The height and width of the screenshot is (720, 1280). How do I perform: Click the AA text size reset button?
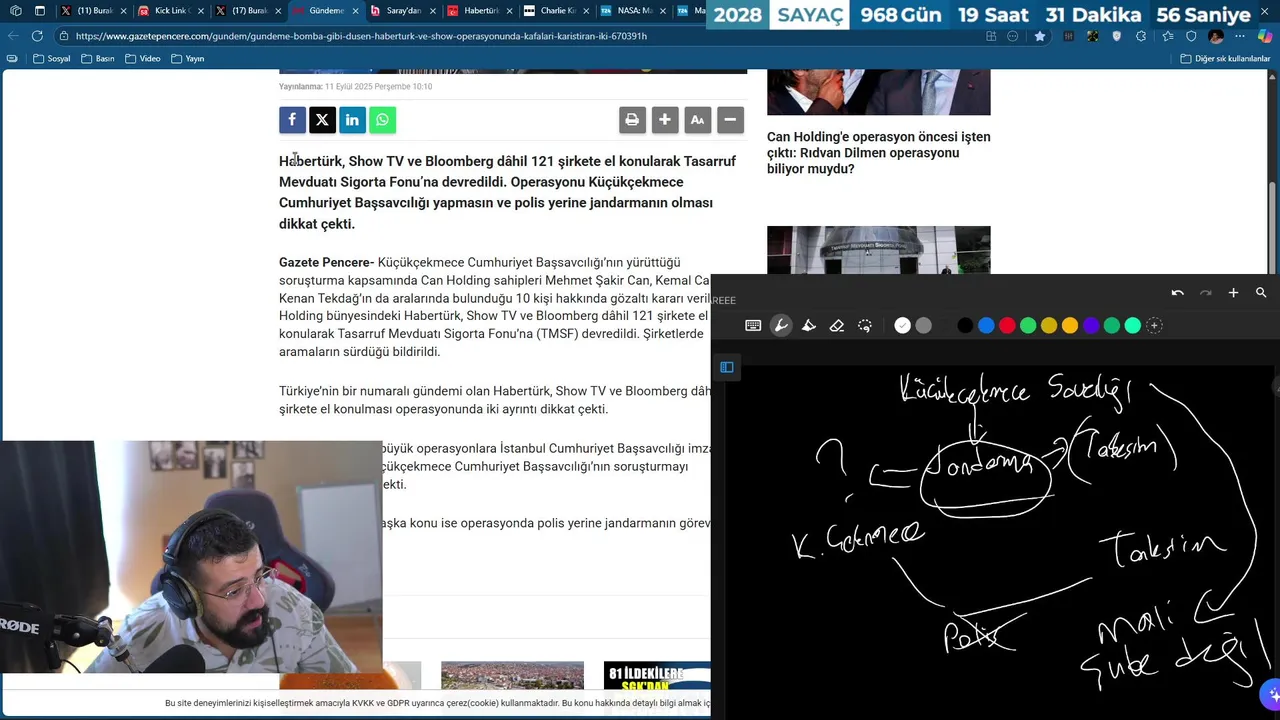[x=698, y=120]
